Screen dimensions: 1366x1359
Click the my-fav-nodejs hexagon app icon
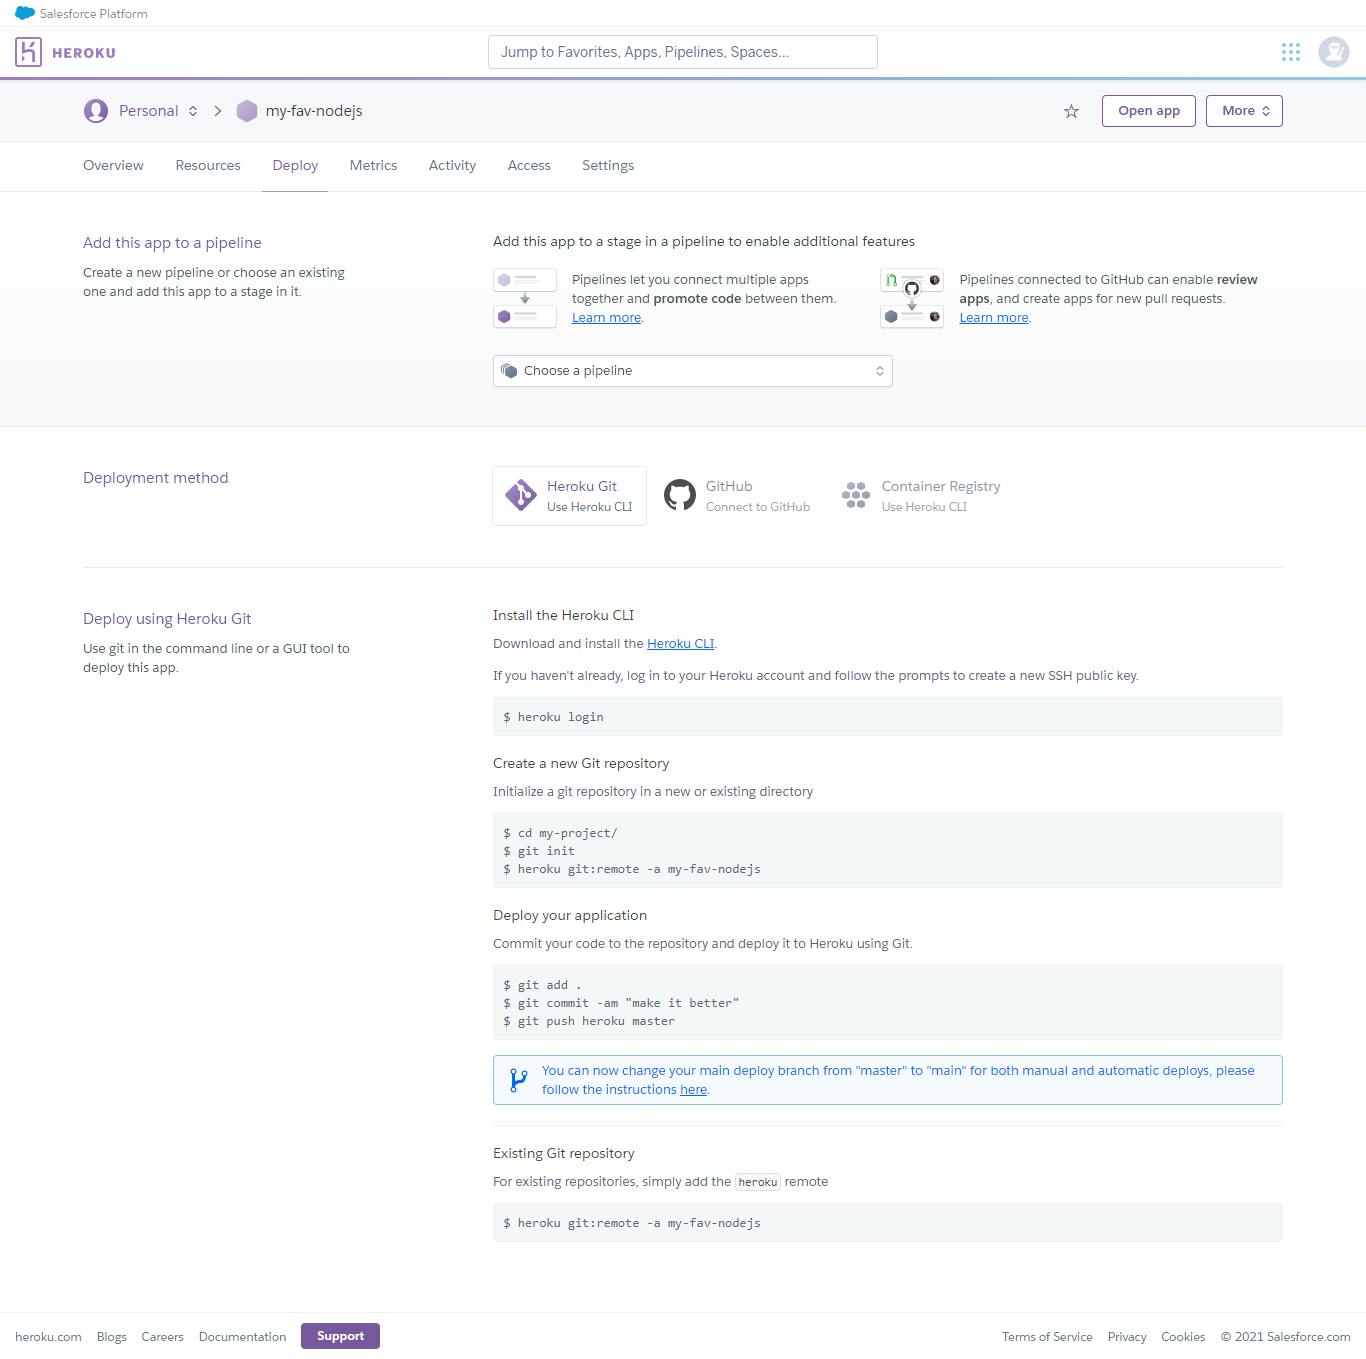point(247,111)
